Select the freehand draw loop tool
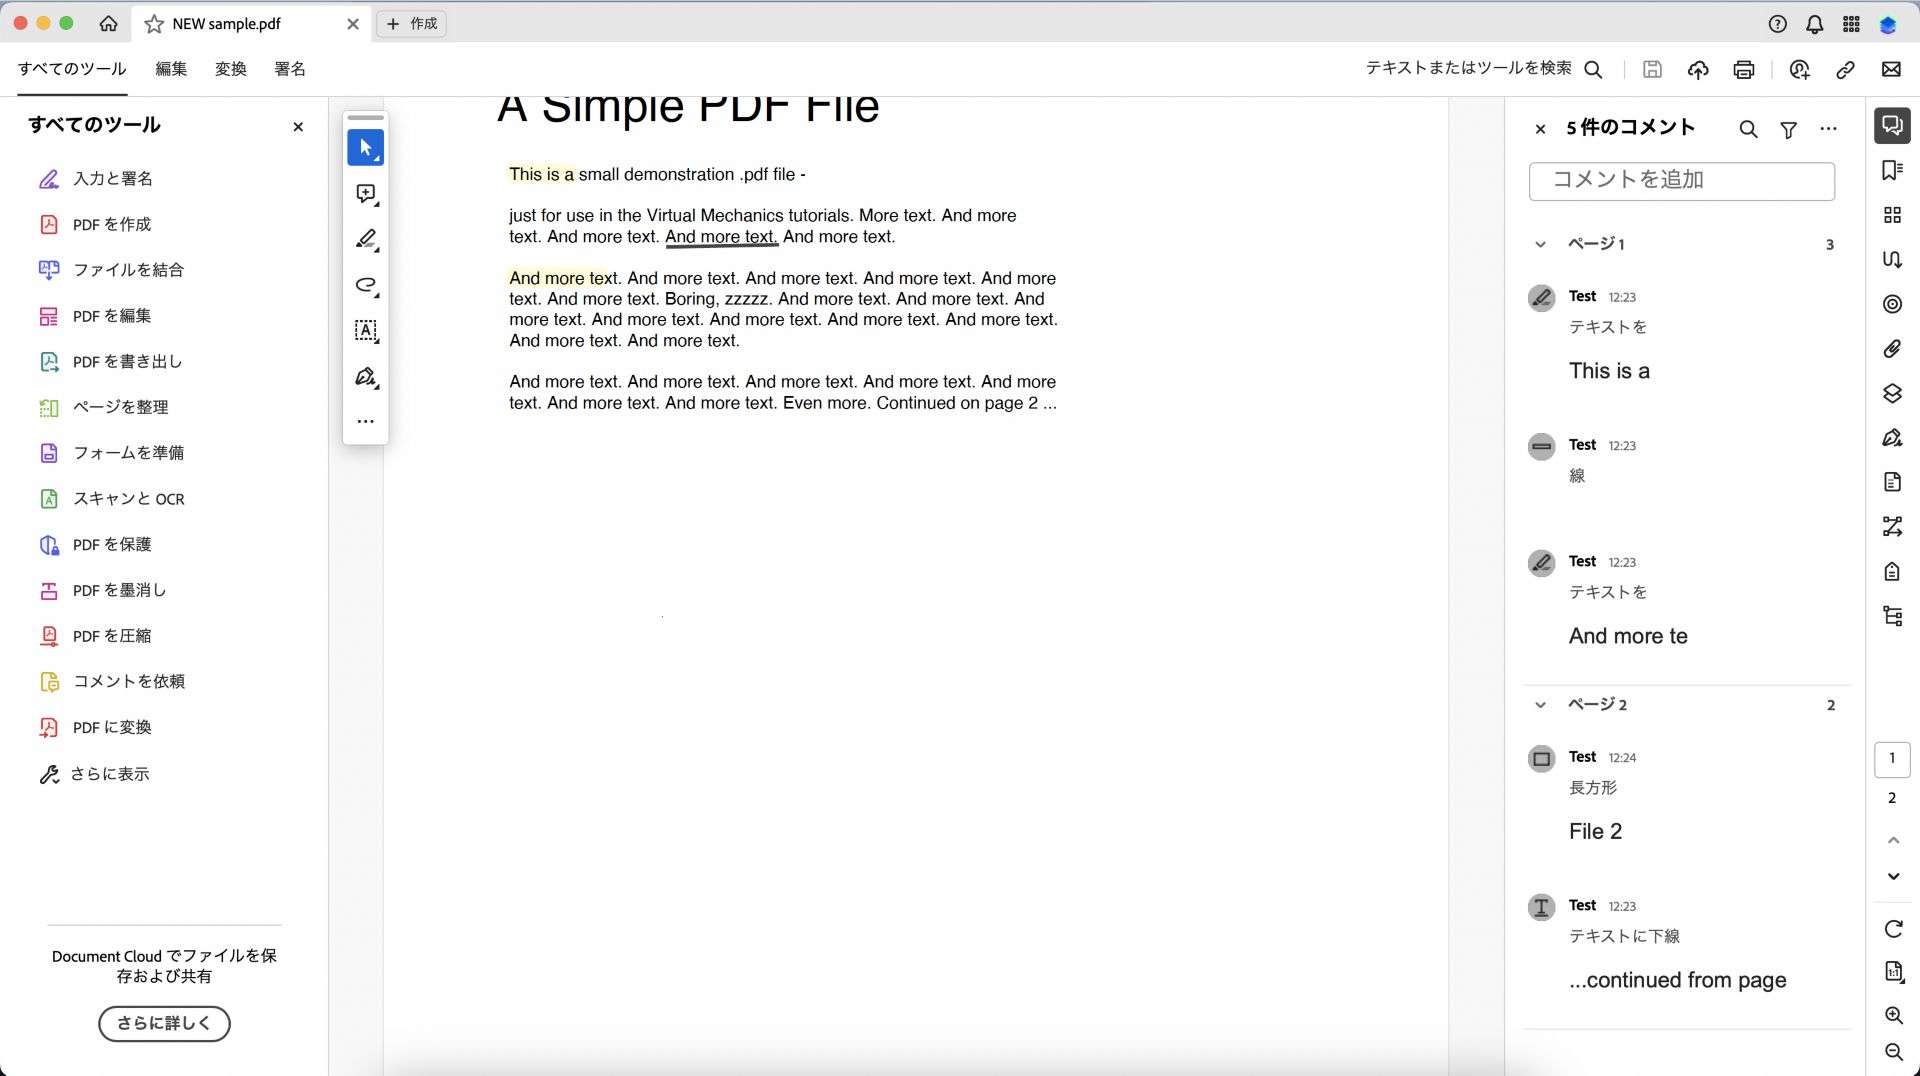This screenshot has width=1920, height=1076. tap(366, 286)
